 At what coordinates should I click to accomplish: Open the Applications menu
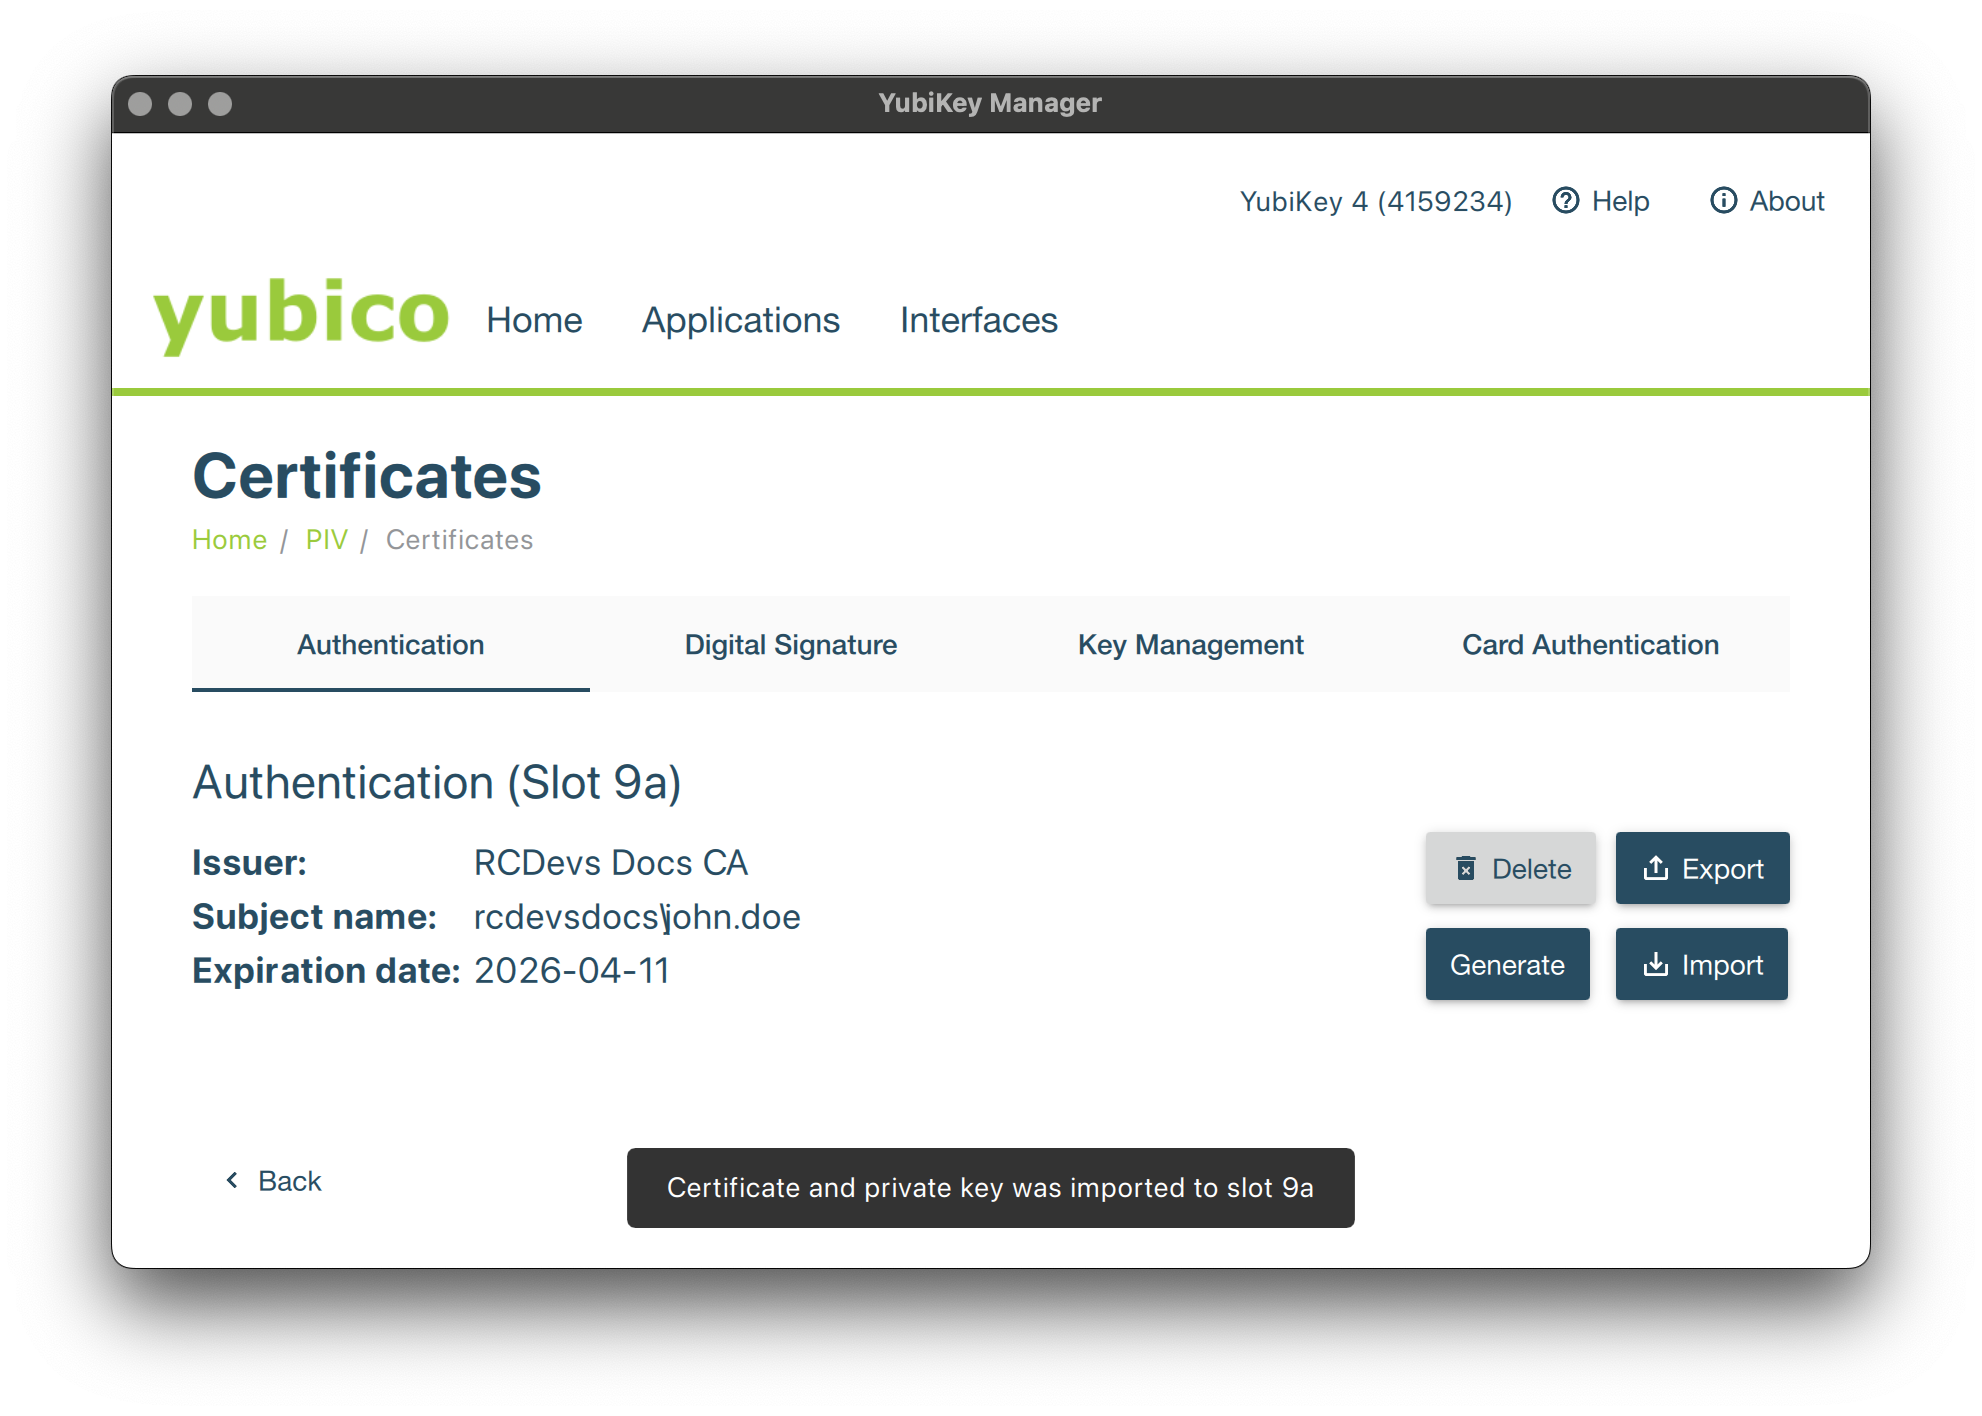pos(740,320)
